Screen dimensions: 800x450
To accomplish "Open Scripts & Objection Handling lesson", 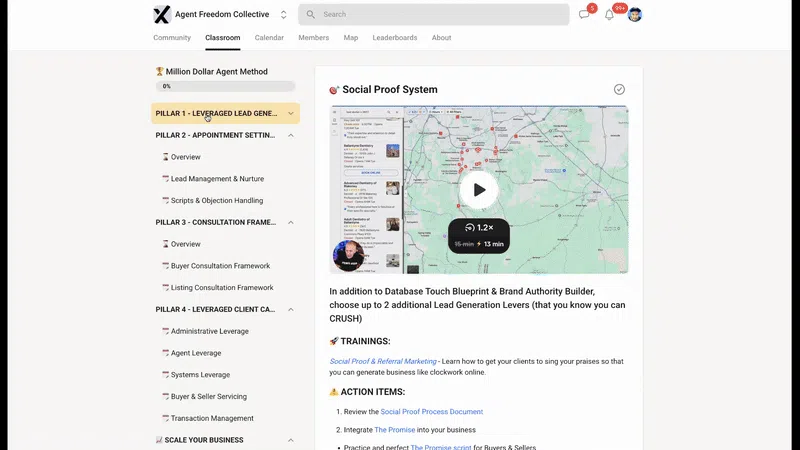I will click(x=217, y=201).
